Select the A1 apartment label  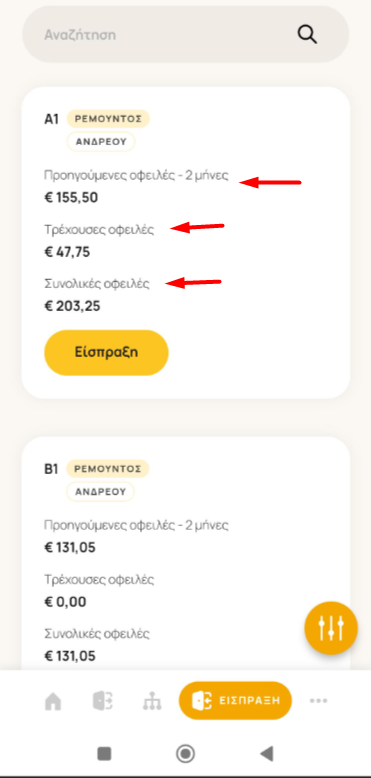(x=52, y=120)
